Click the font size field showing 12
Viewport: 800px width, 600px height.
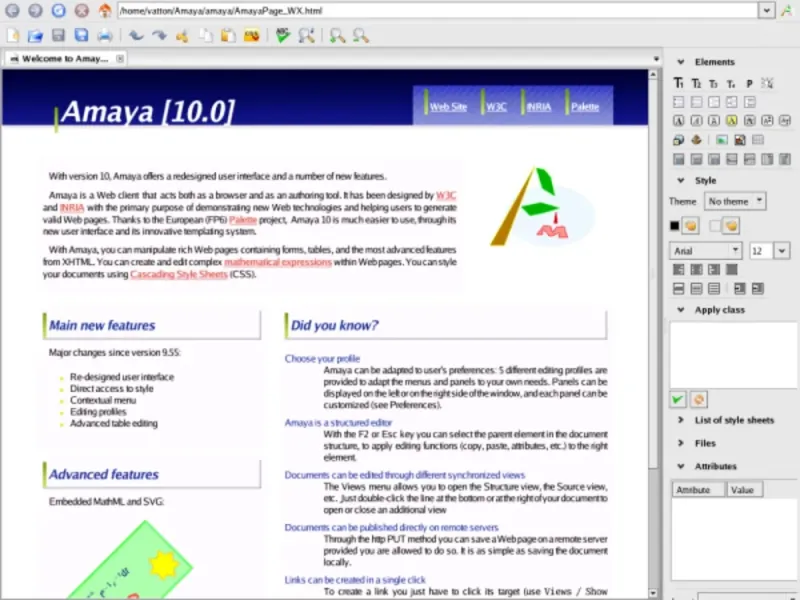761,251
